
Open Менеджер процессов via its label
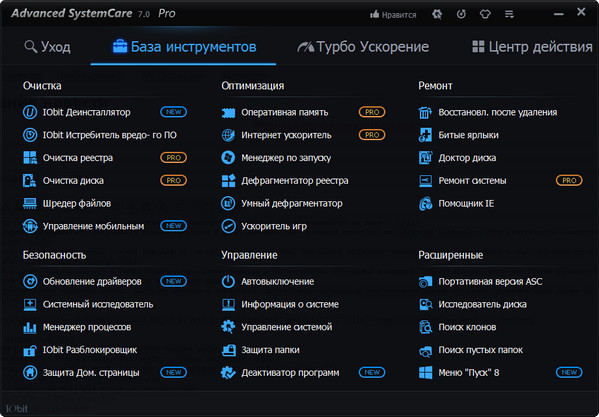pyautogui.click(x=87, y=327)
